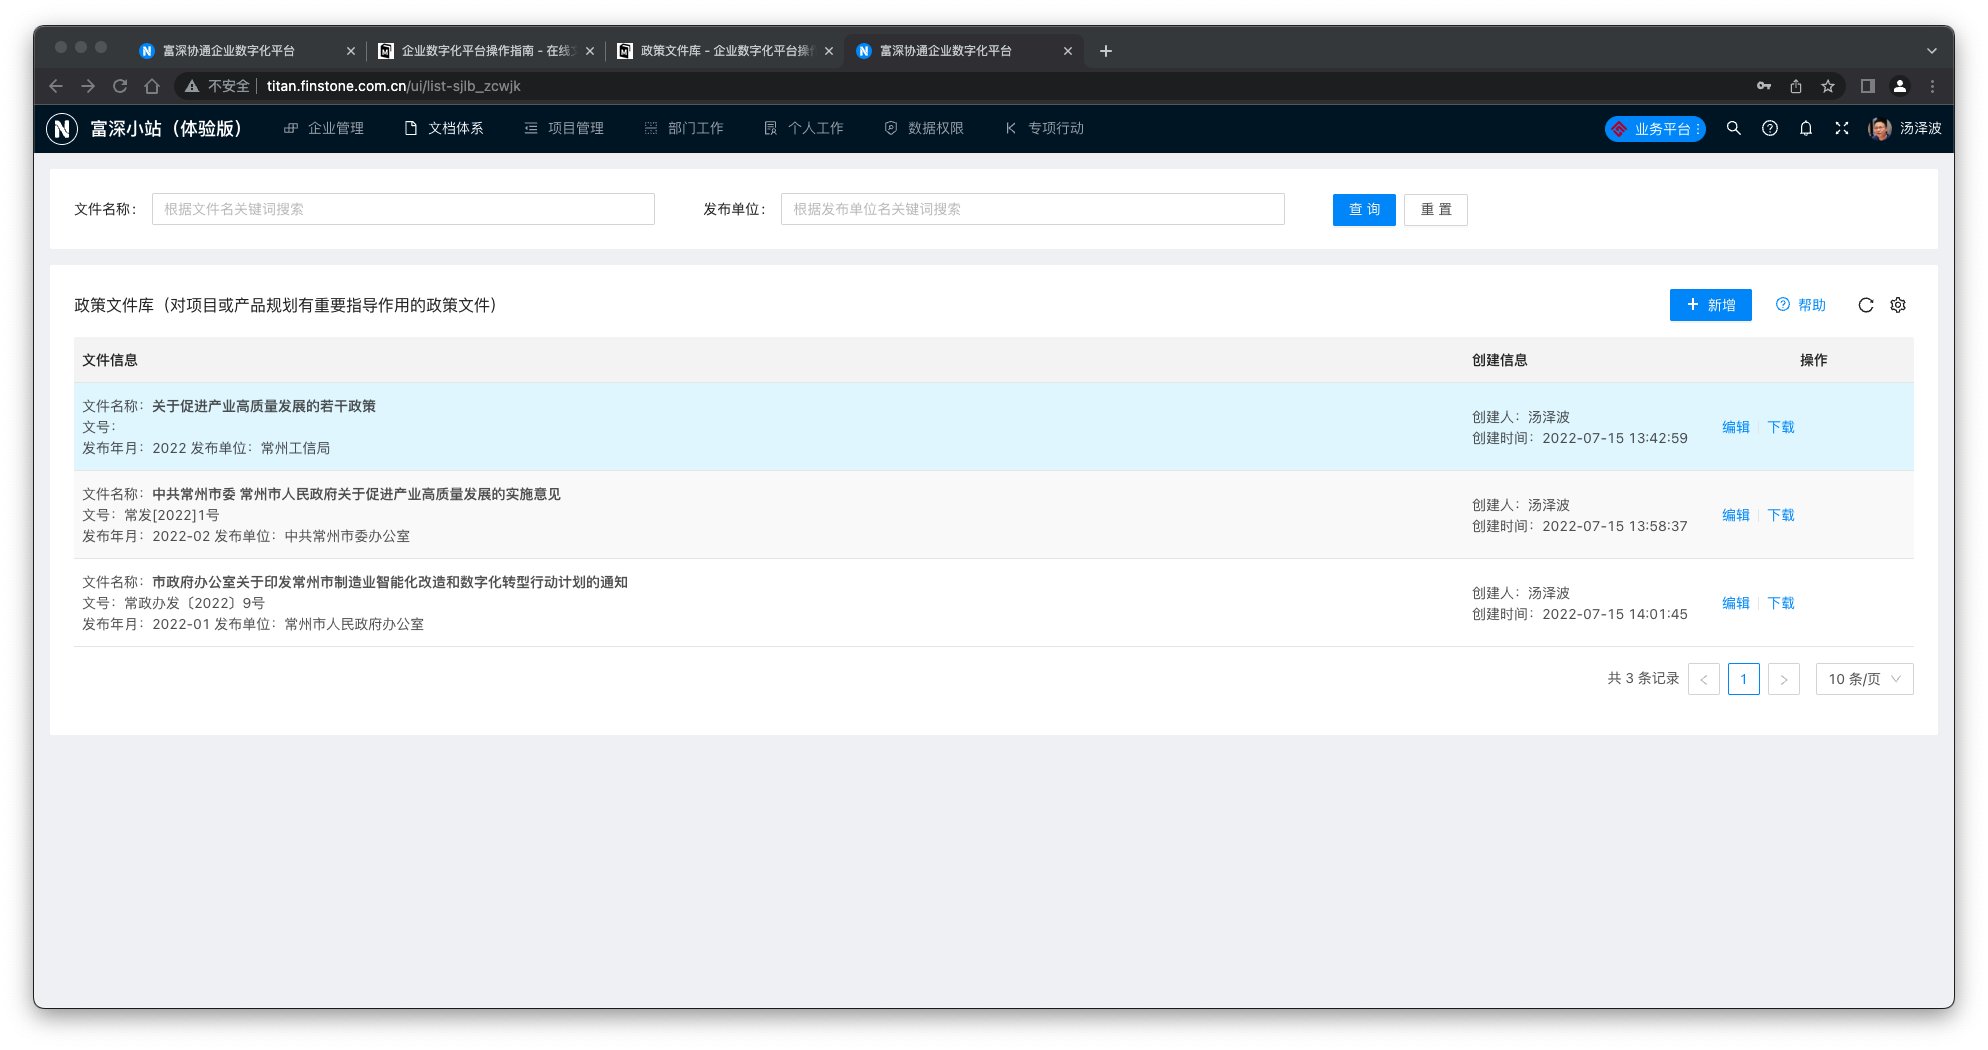Edit the 常政办发〔2022〕9号 row

tap(1736, 603)
